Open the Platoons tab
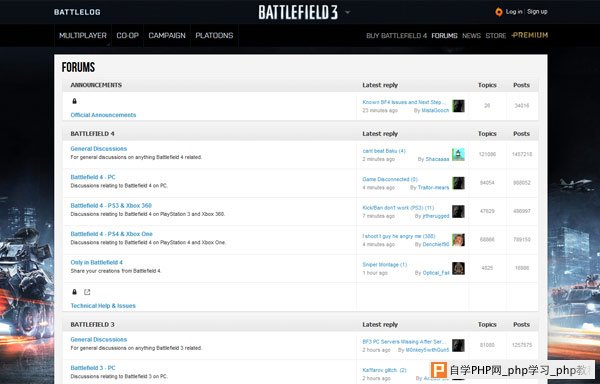The width and height of the screenshot is (600, 384). [x=214, y=36]
